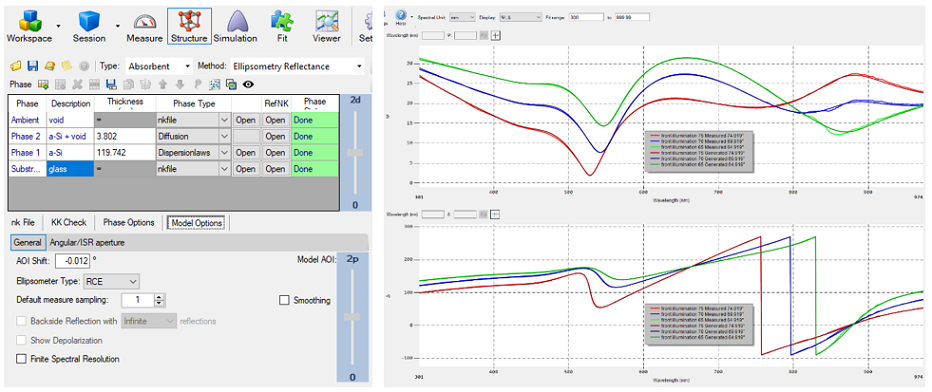This screenshot has height=392, width=932.
Task: Click the a-Si + void description cell
Action: tap(70, 137)
